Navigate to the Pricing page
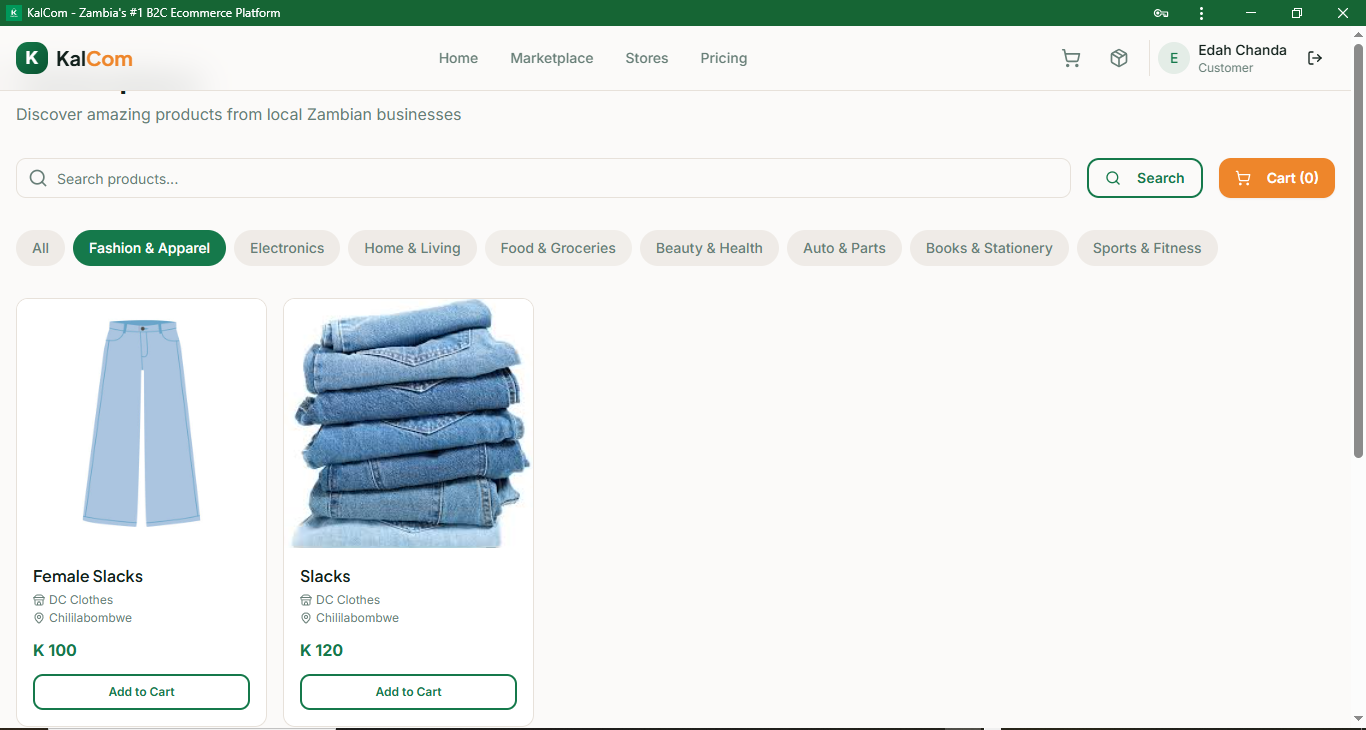Image resolution: width=1366 pixels, height=730 pixels. tap(723, 59)
